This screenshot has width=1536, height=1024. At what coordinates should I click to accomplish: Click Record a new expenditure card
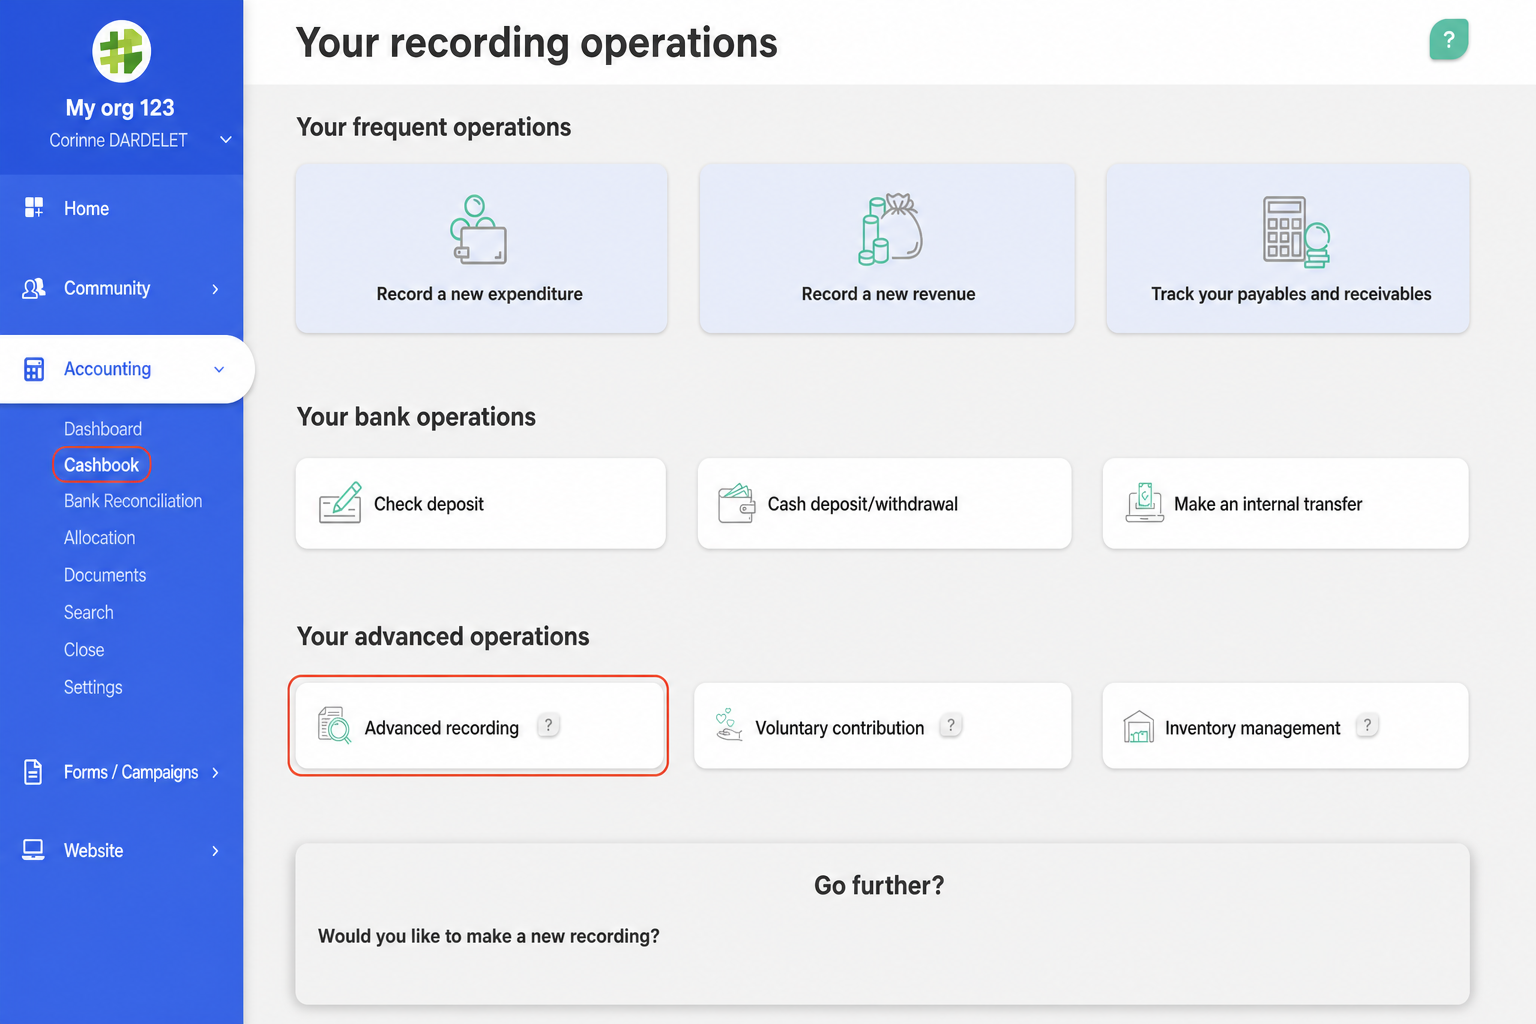(481, 248)
